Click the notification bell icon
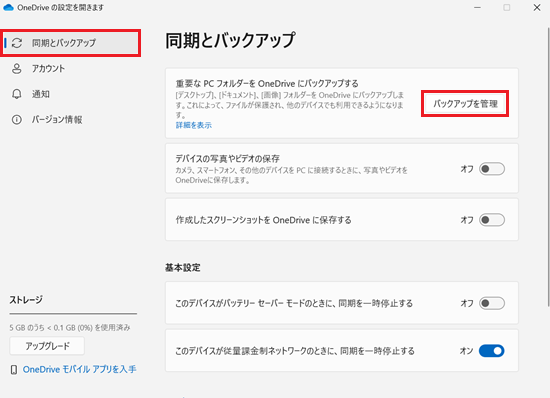Image resolution: width=550 pixels, height=398 pixels. coord(16,94)
